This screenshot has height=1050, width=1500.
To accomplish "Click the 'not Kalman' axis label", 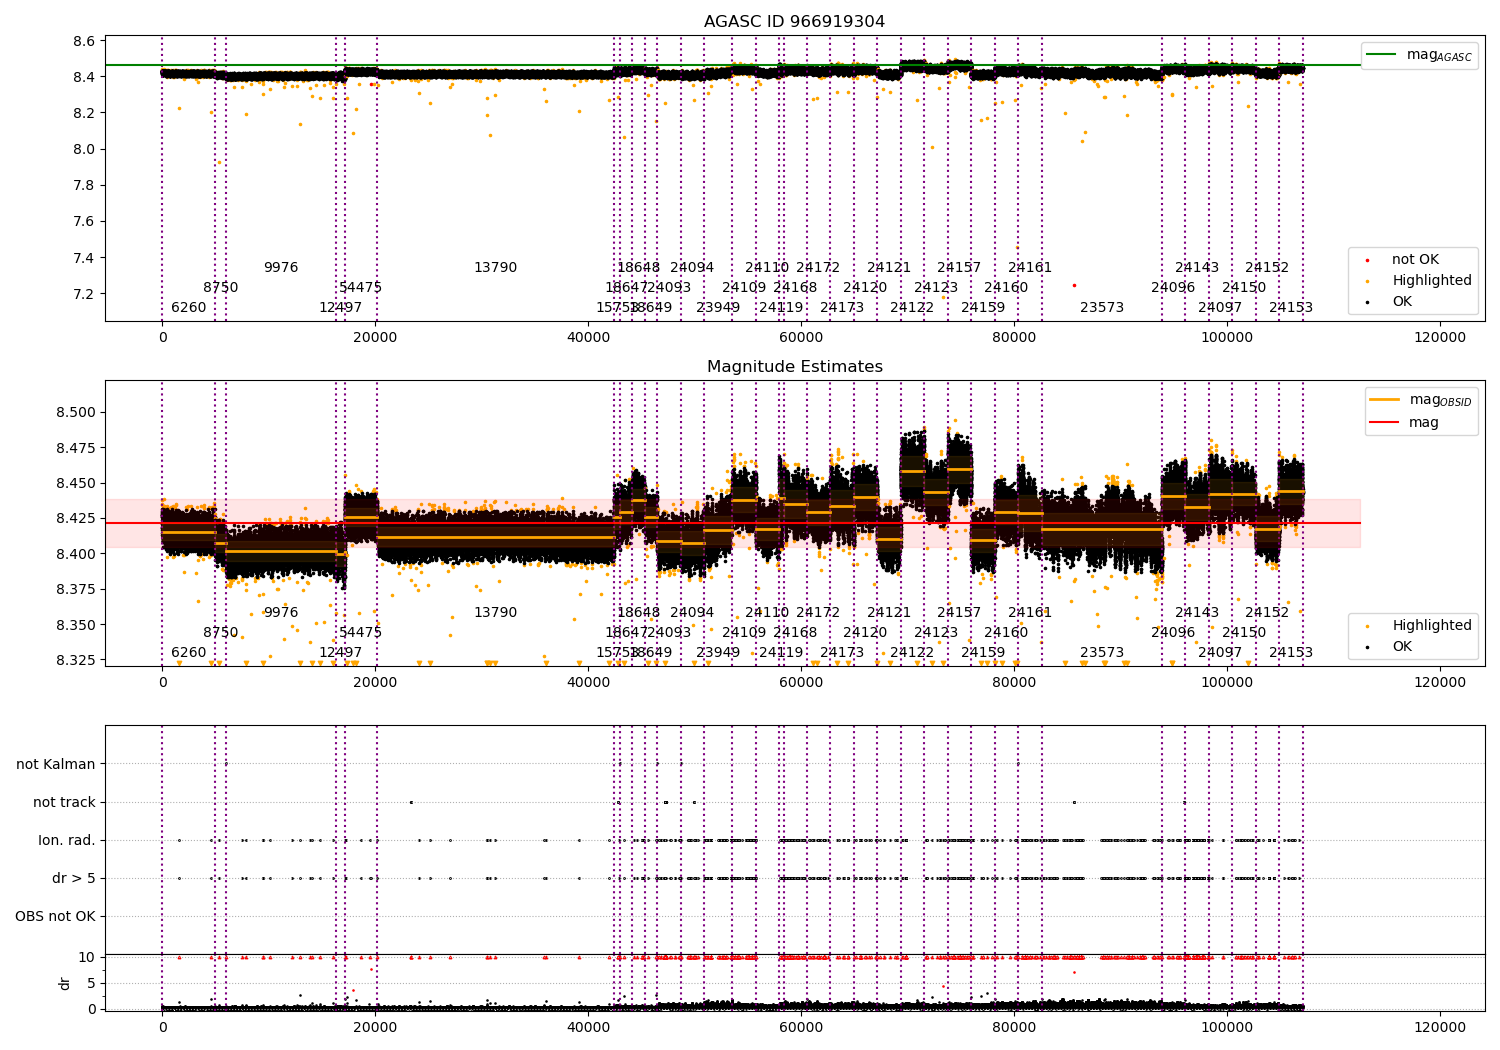I will point(56,764).
